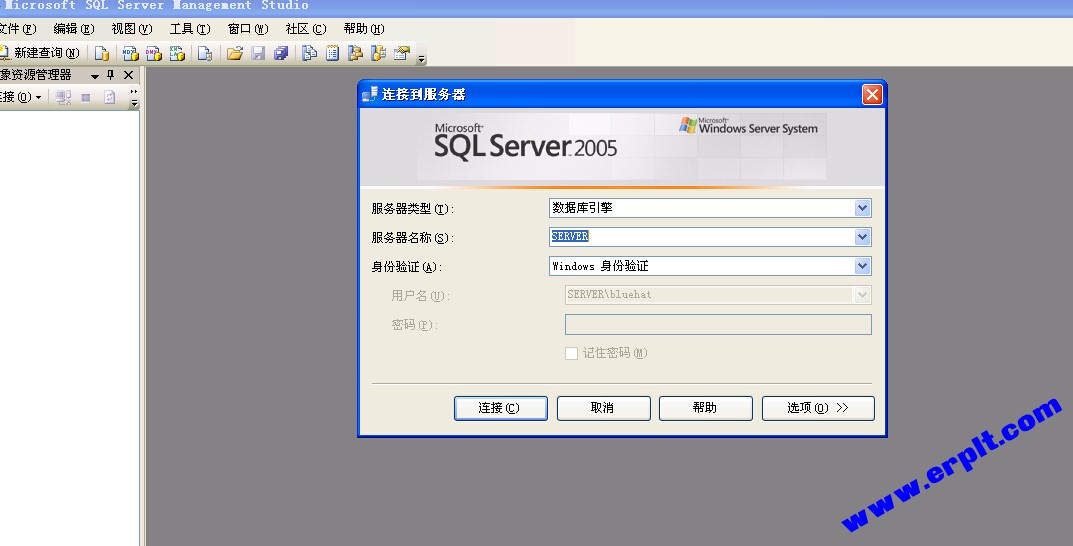1073x546 pixels.
Task: Click the Analysis Services DMX Query icon
Action: point(154,53)
